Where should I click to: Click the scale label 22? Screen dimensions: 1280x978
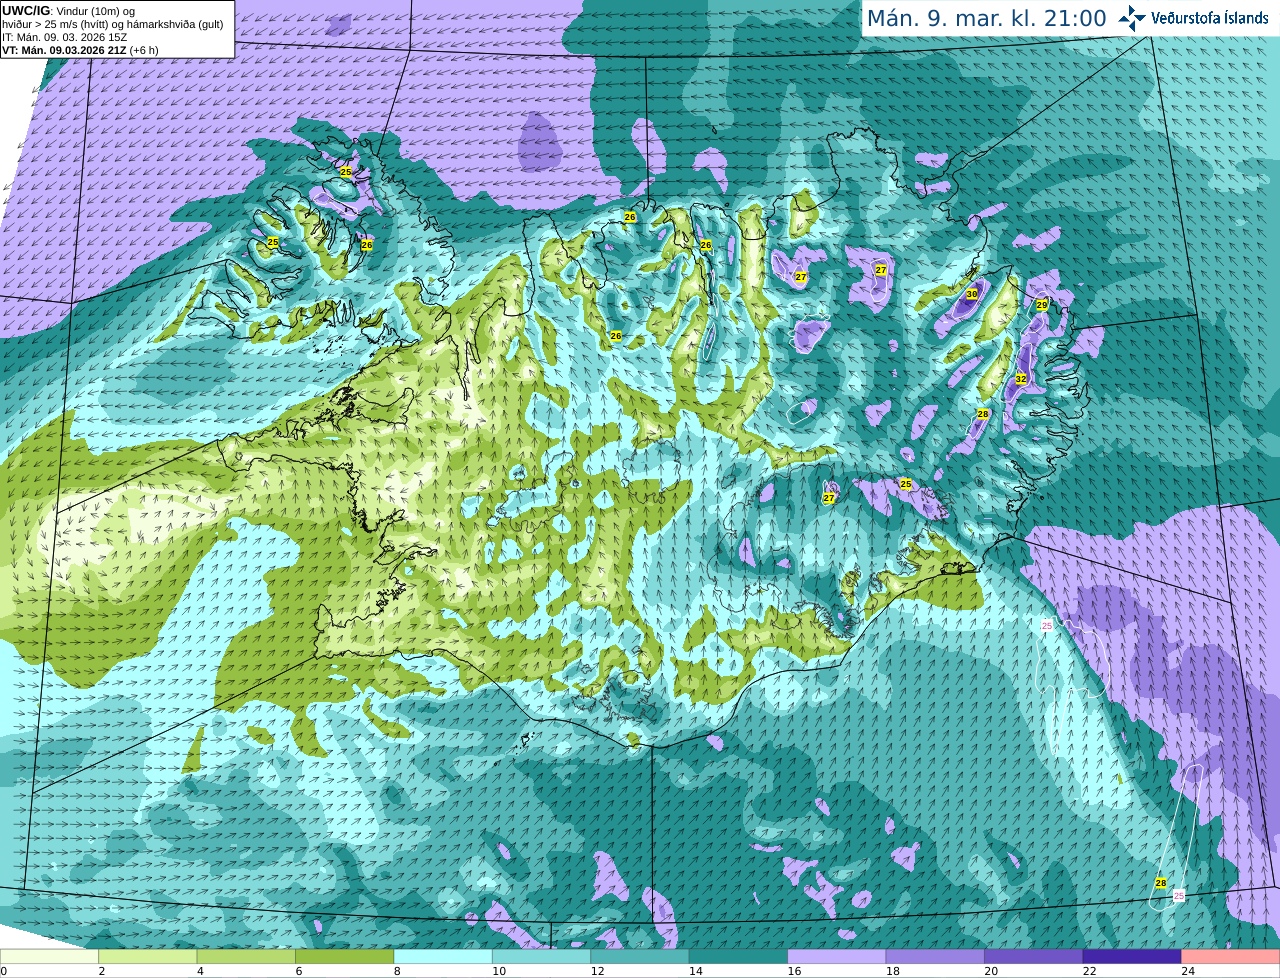tap(1090, 971)
